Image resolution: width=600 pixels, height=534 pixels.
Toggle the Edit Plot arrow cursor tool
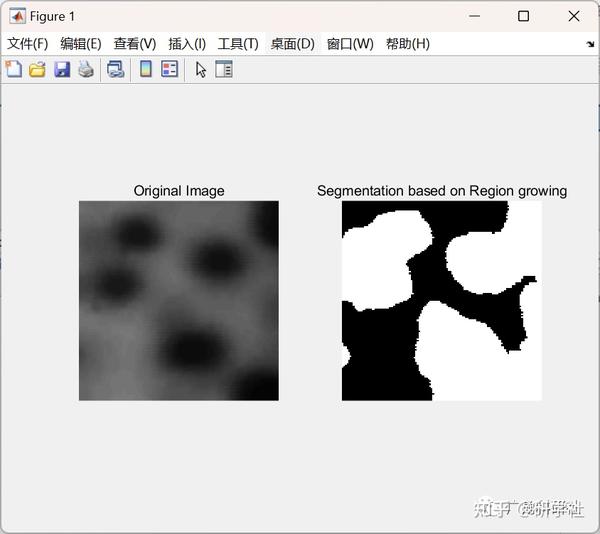(x=201, y=70)
